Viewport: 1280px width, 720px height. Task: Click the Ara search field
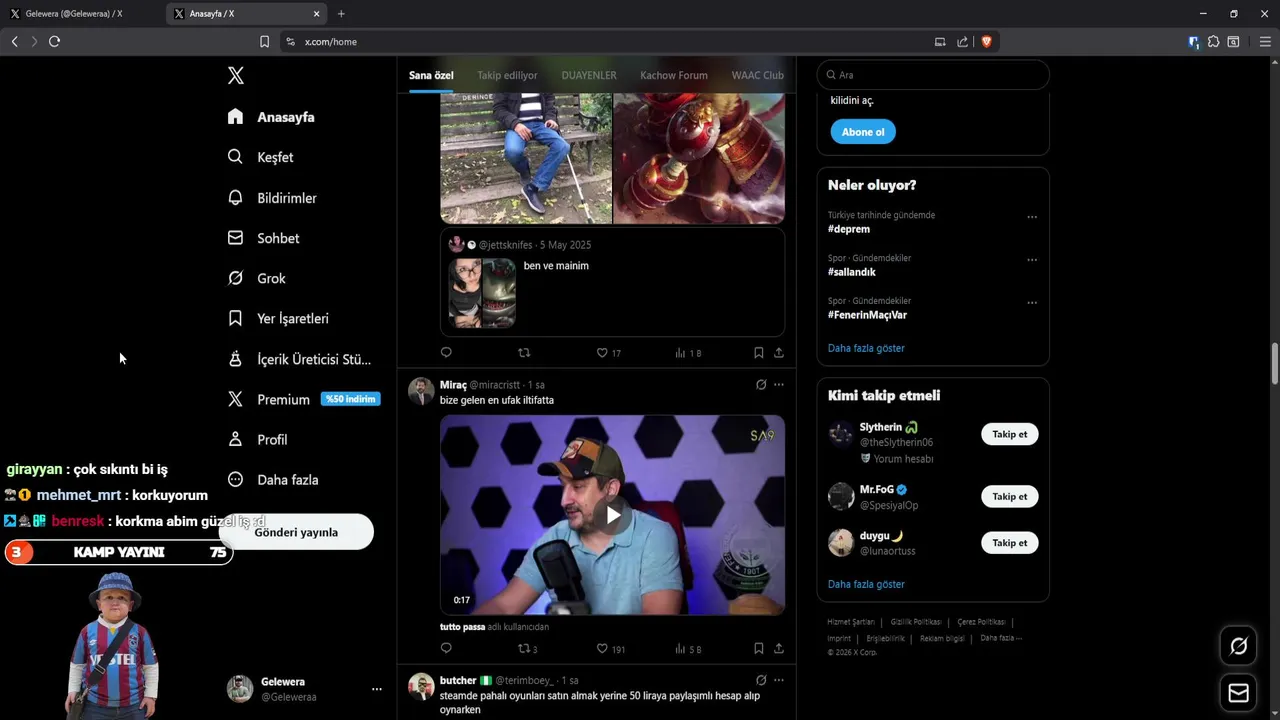[x=933, y=75]
